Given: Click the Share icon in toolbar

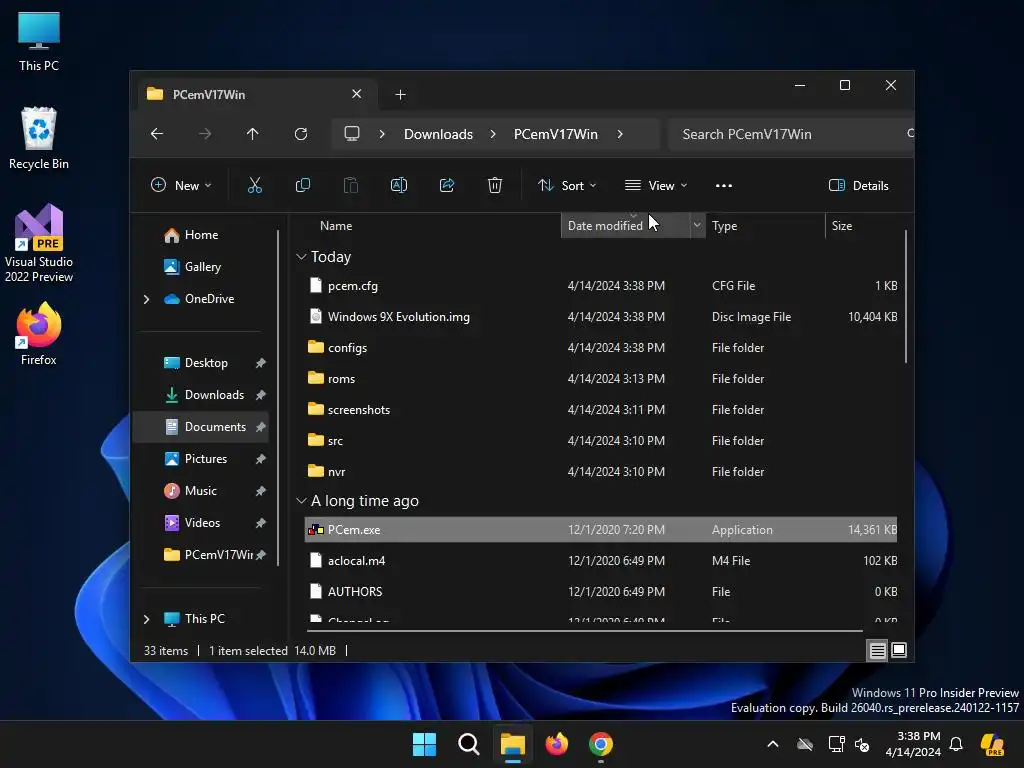Looking at the screenshot, I should point(447,185).
